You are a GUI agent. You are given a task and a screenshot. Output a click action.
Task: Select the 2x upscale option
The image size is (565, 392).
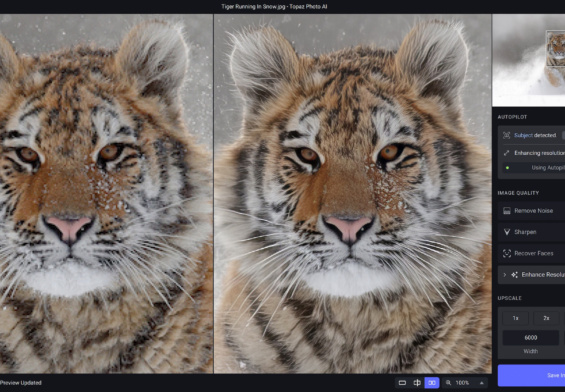pyautogui.click(x=546, y=318)
